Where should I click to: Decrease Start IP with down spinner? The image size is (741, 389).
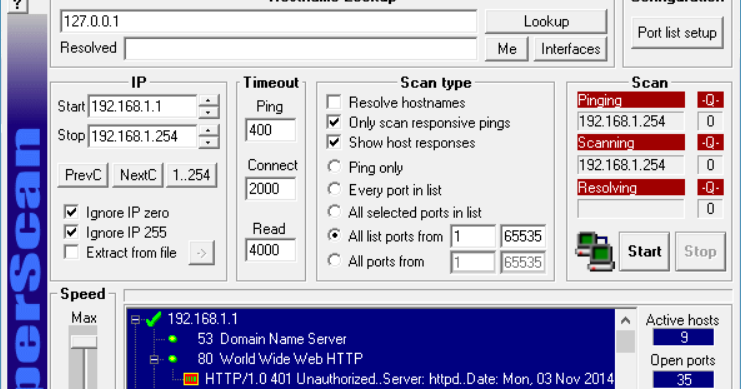[x=208, y=112]
